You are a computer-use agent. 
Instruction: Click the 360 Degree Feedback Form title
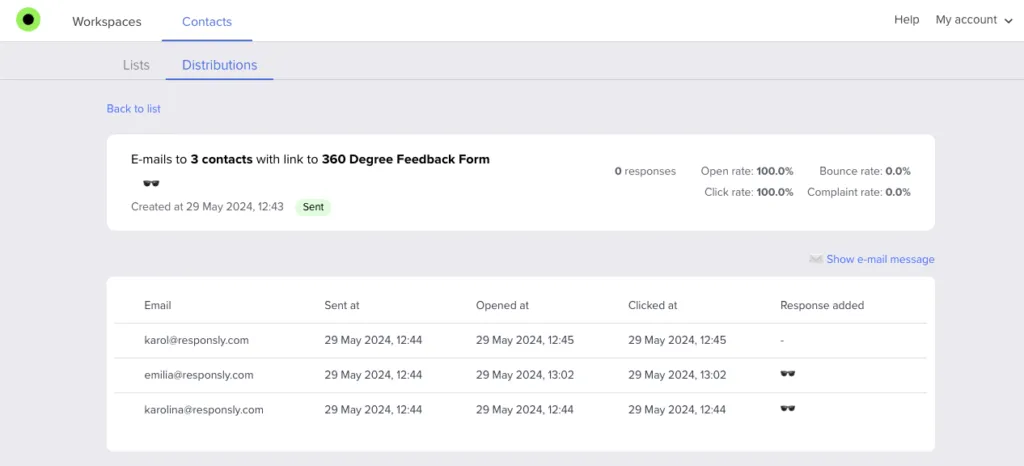tap(405, 159)
